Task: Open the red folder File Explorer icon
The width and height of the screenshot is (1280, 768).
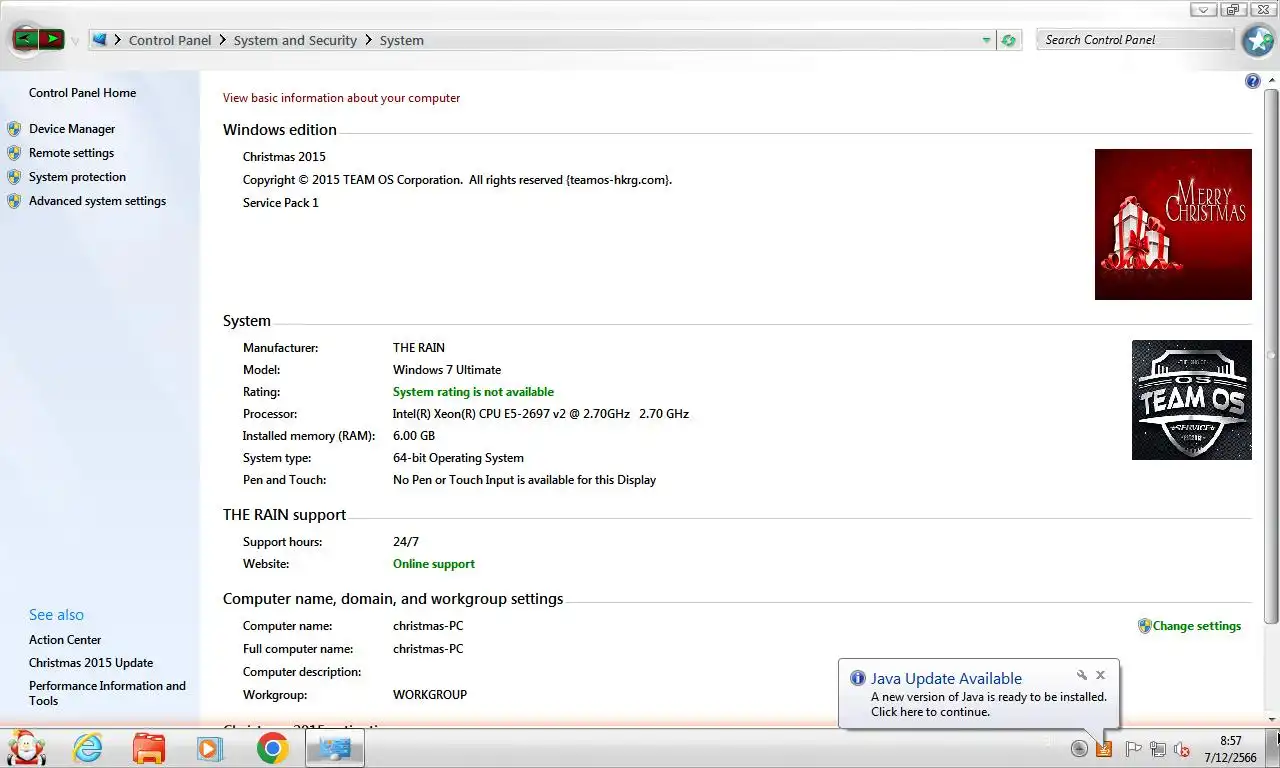Action: click(x=149, y=748)
